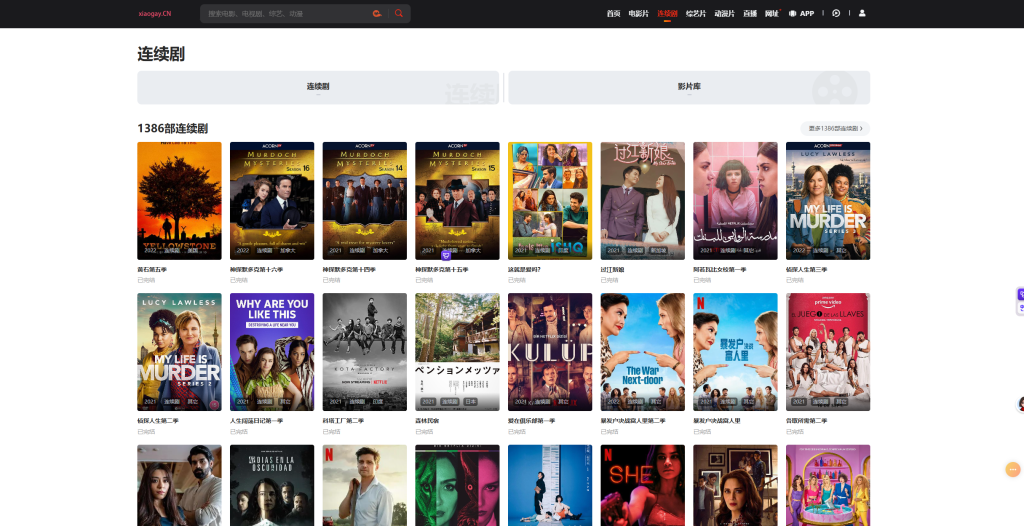The height and width of the screenshot is (526, 1024).
Task: Click the title 这就是爱吗?
Action: click(x=524, y=270)
